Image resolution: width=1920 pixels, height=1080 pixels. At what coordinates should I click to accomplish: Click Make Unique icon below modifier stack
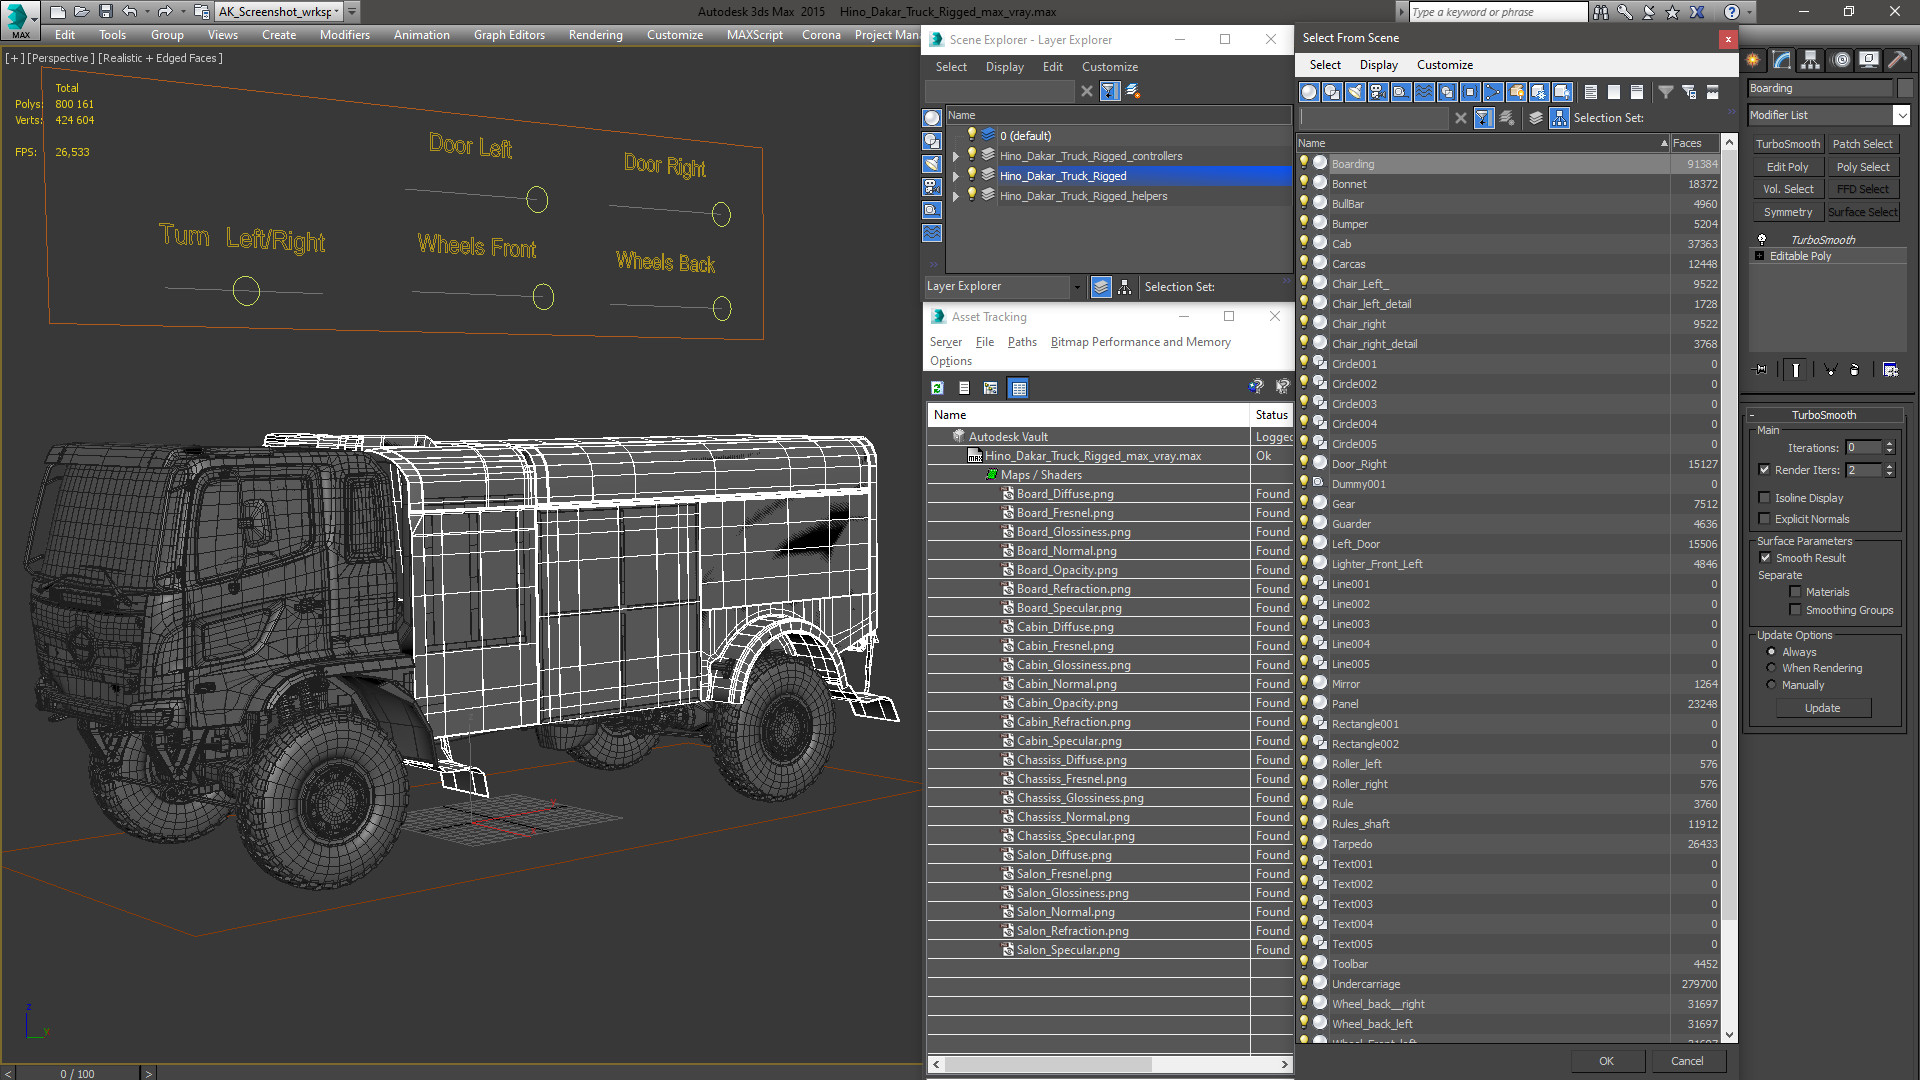[x=1831, y=370]
